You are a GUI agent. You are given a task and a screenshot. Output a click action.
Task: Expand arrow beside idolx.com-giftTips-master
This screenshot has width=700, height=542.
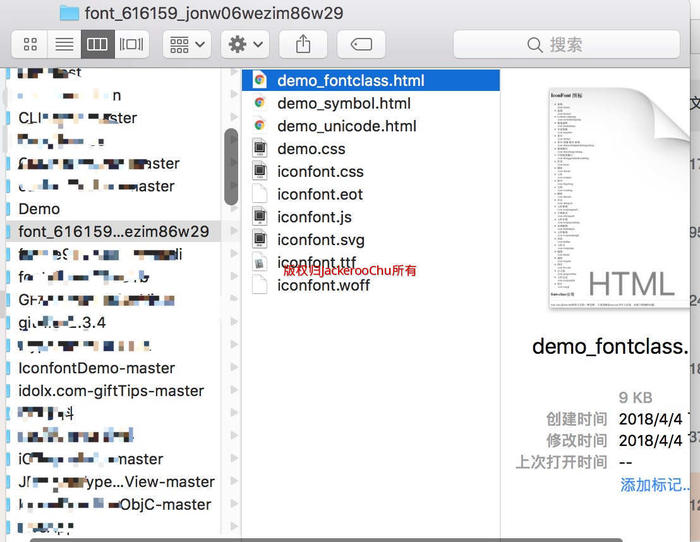pos(233,390)
